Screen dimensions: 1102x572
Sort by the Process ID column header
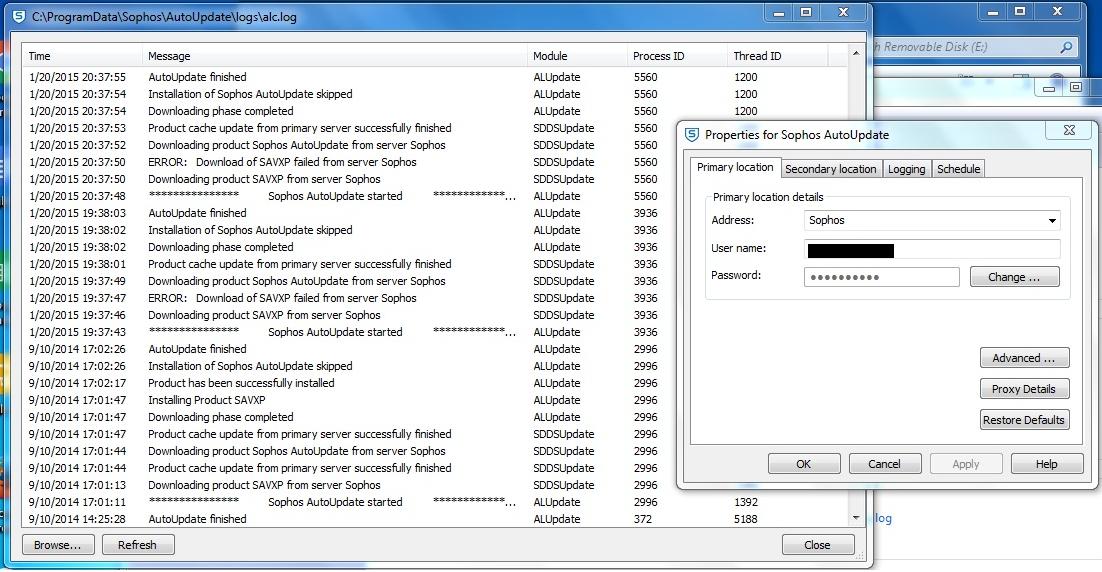[x=677, y=56]
